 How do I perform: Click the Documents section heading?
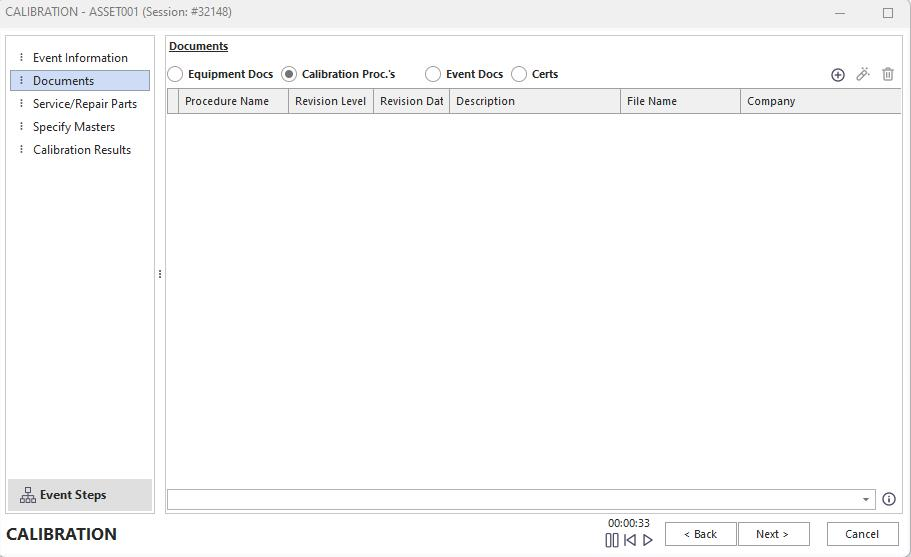tap(199, 46)
